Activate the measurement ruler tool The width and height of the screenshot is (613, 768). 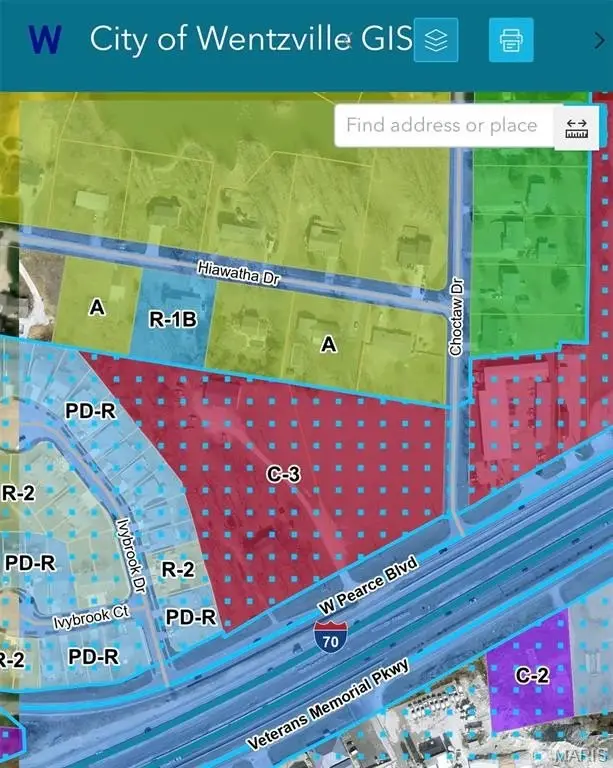(576, 129)
